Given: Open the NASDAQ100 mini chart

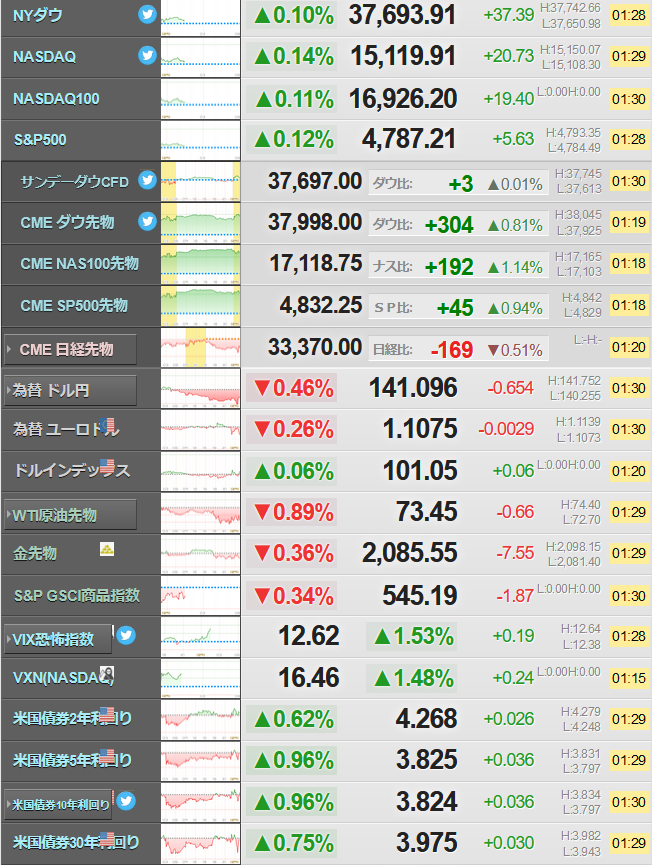Looking at the screenshot, I should click(201, 99).
